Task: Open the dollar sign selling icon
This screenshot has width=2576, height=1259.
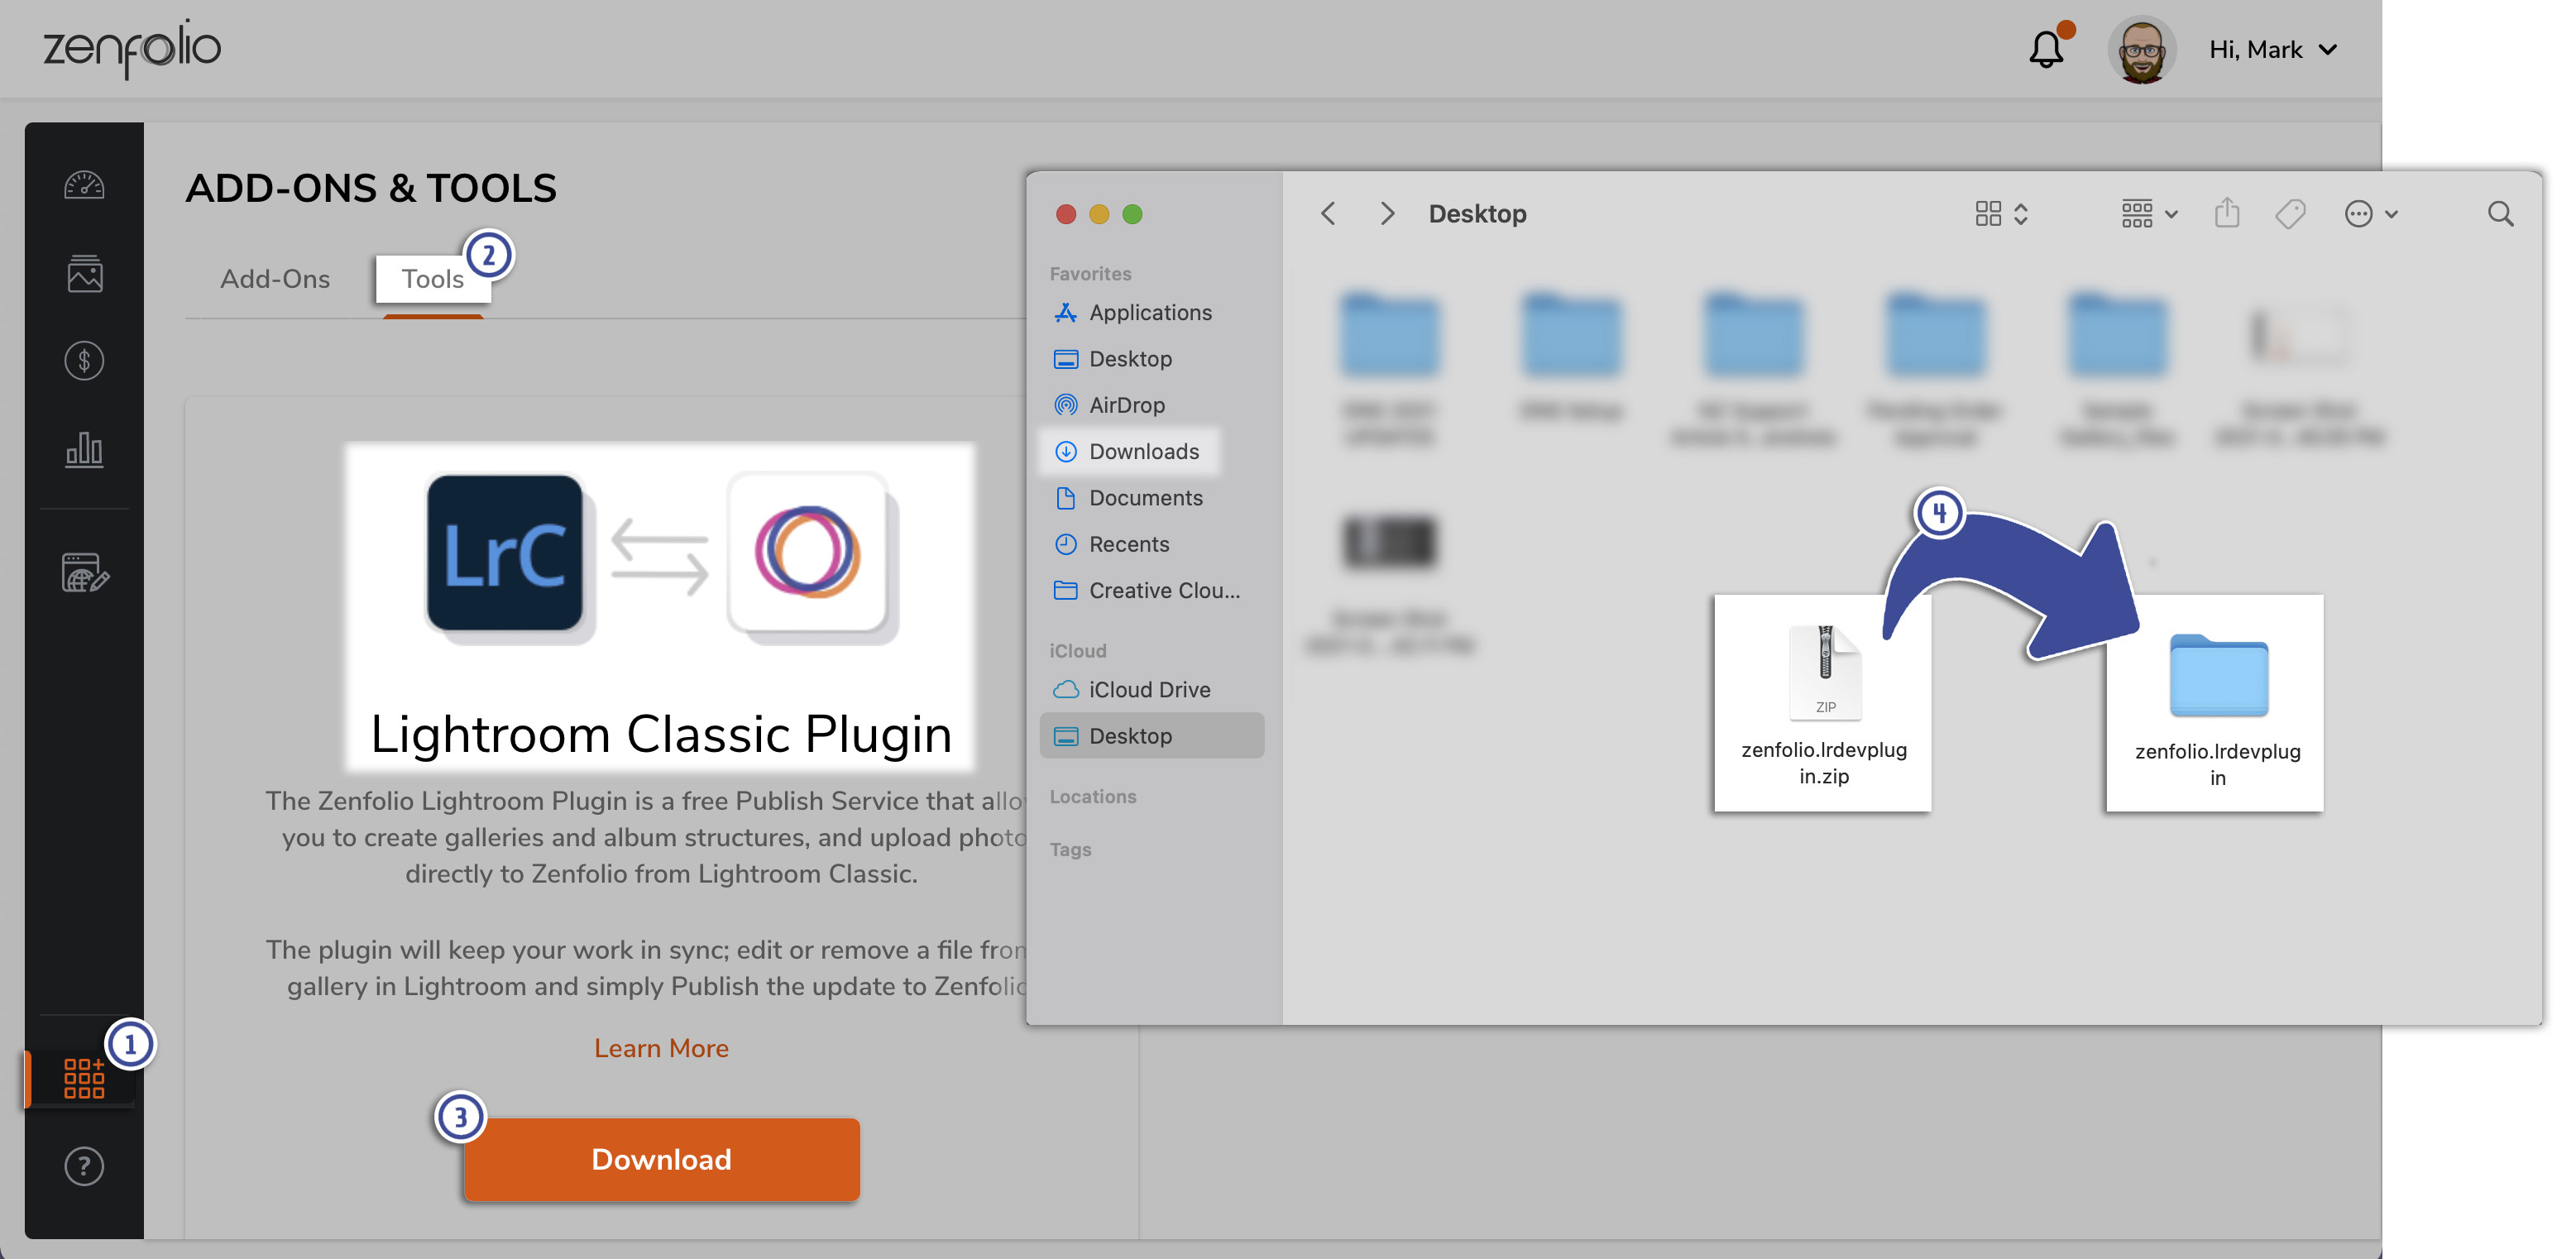Action: coord(84,361)
